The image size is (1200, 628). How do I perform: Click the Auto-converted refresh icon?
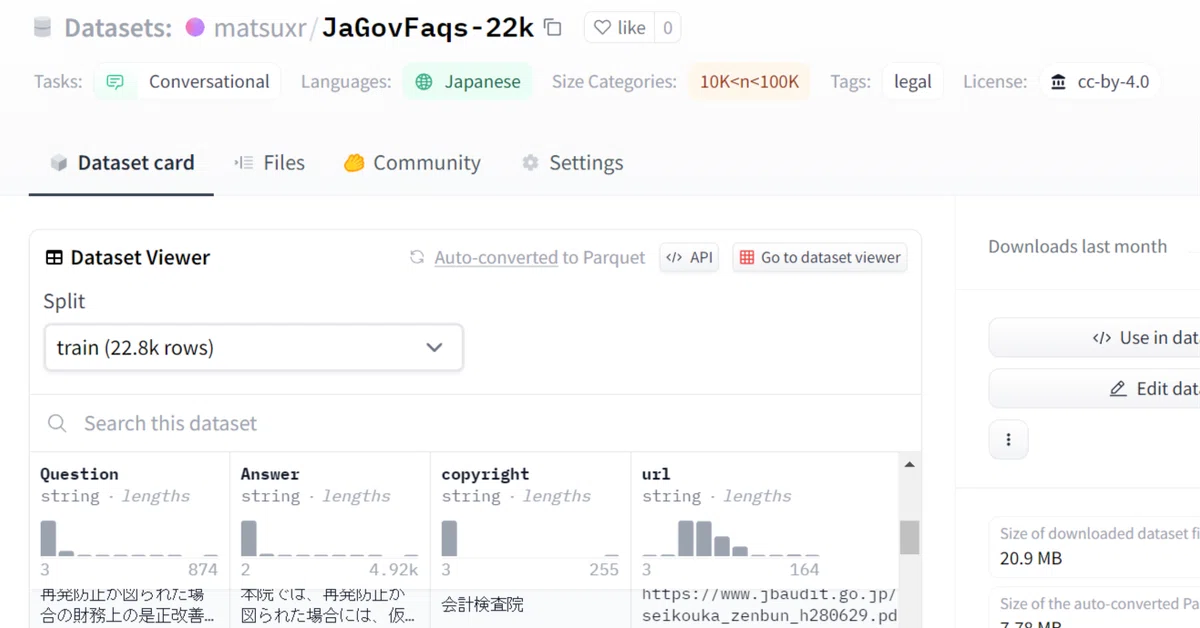click(417, 258)
